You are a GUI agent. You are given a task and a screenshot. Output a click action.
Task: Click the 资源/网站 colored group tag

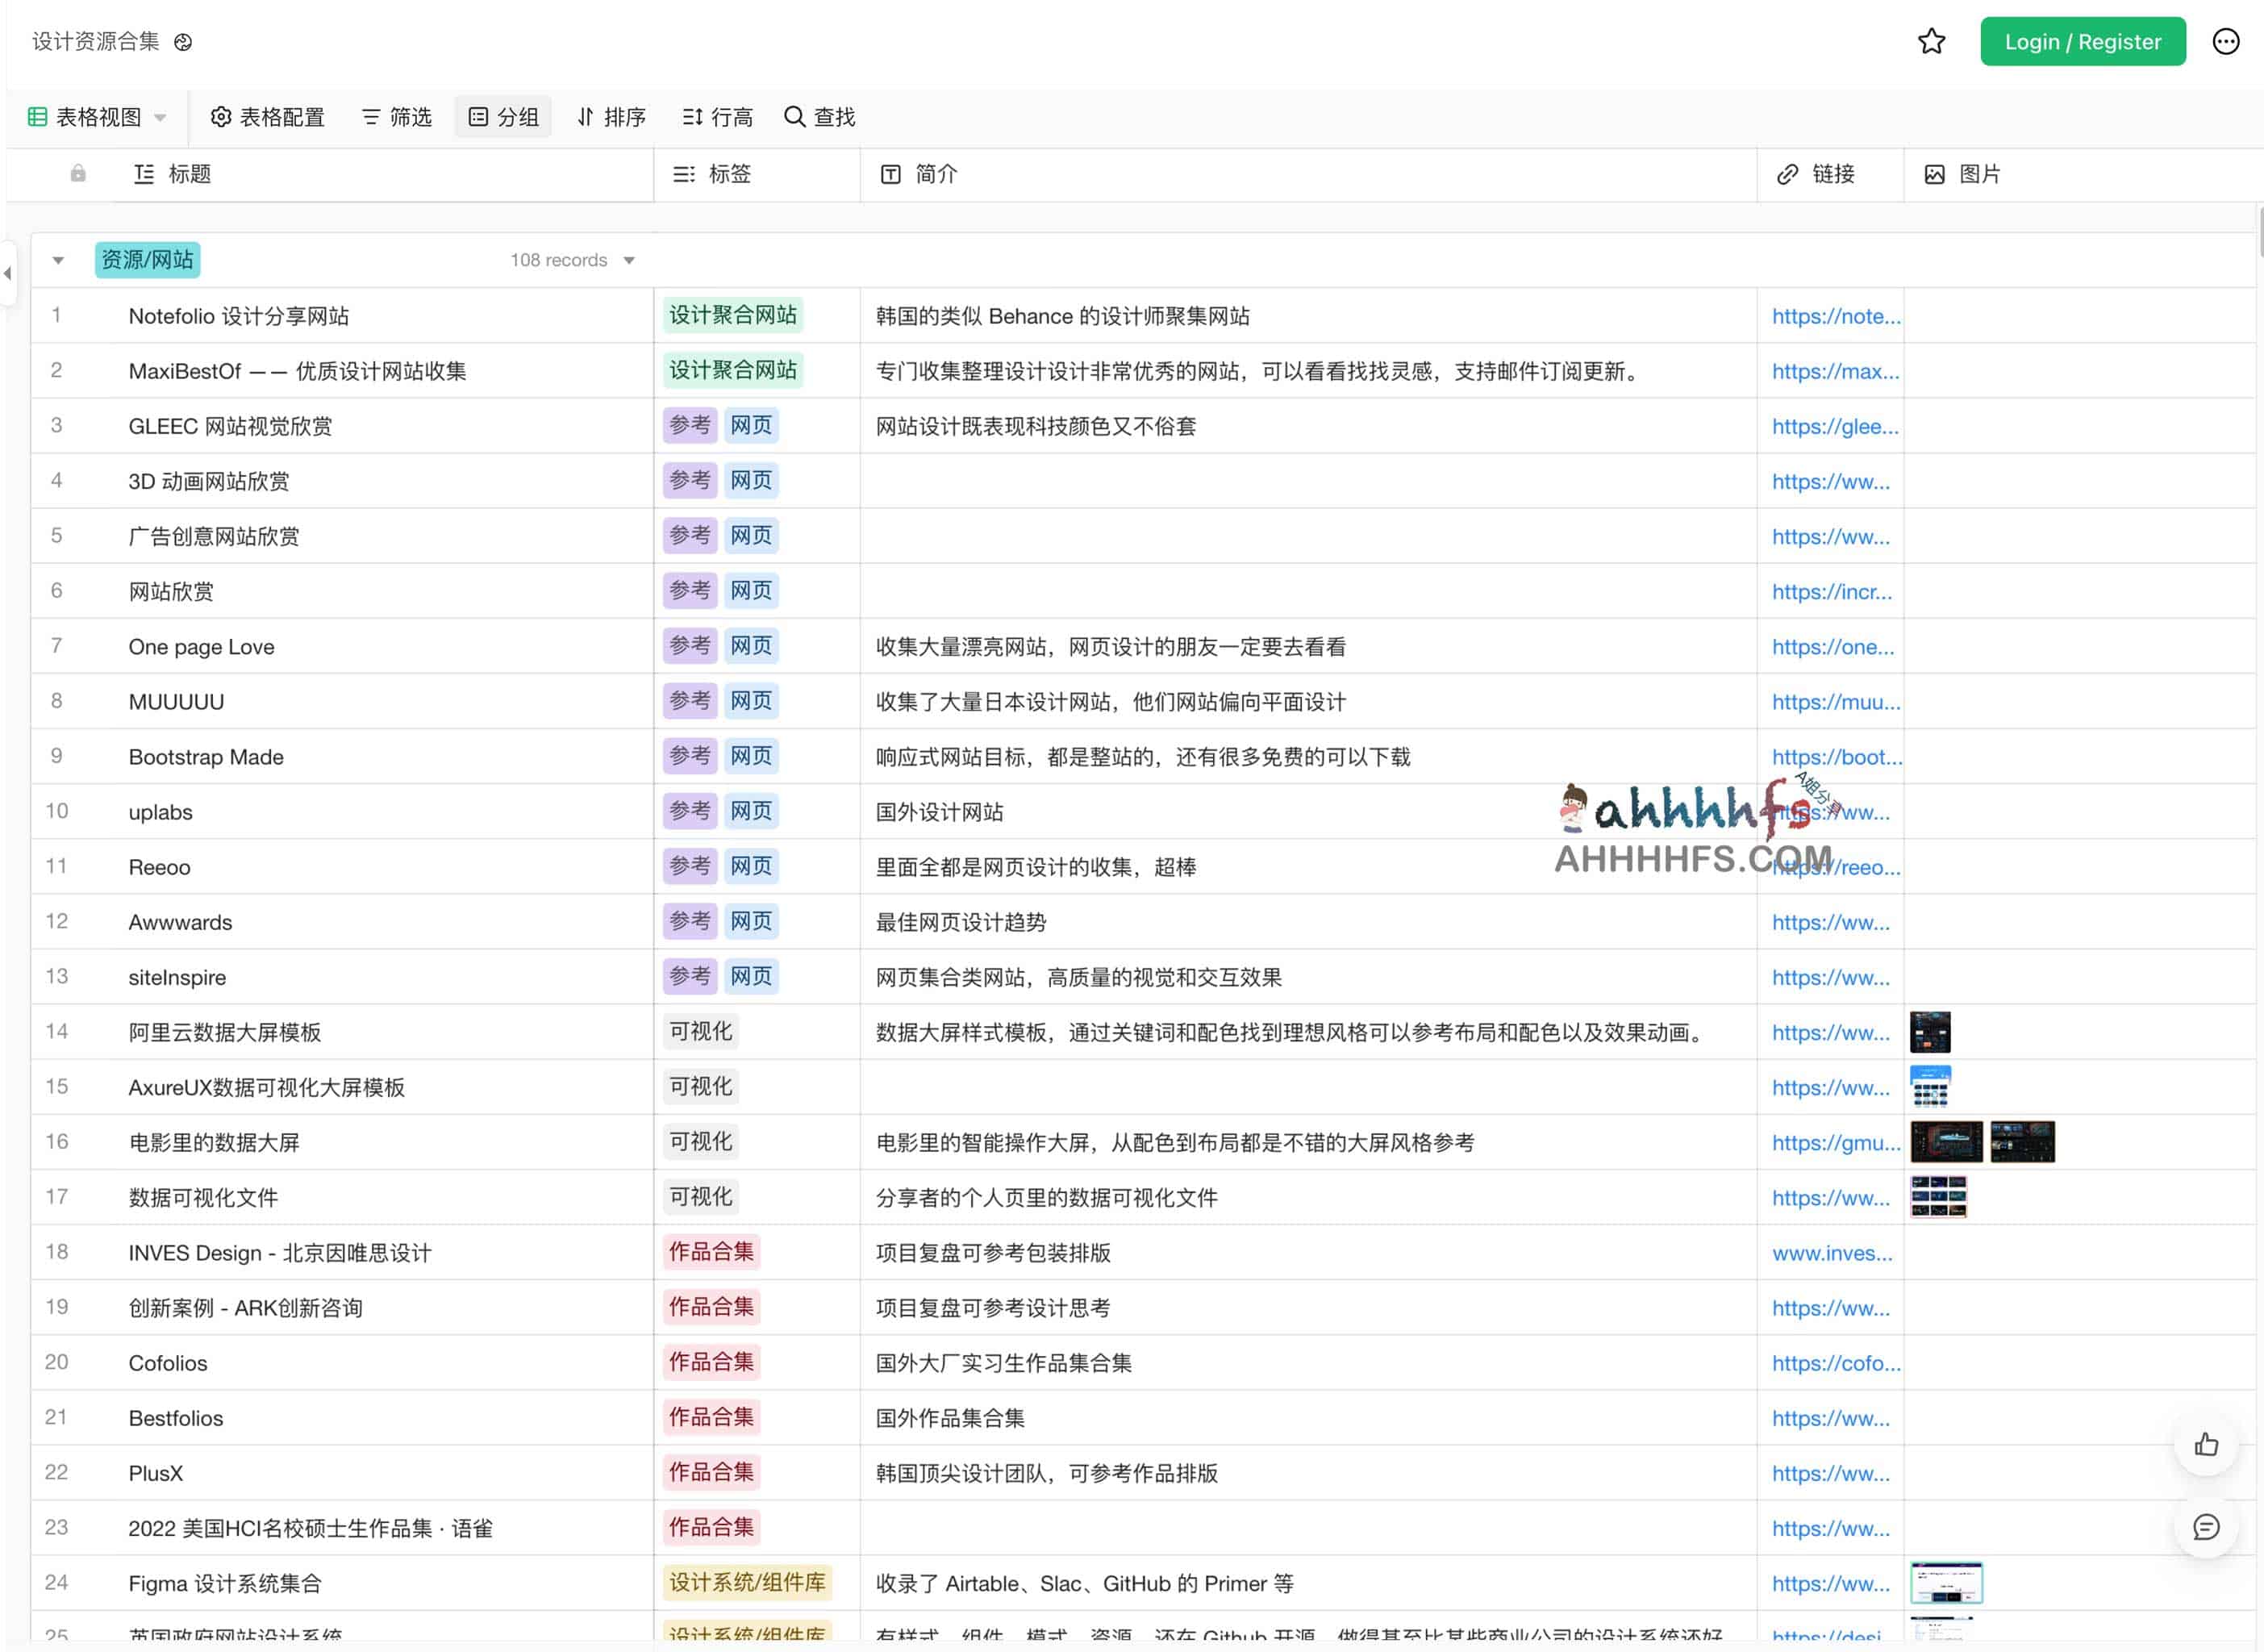click(147, 260)
